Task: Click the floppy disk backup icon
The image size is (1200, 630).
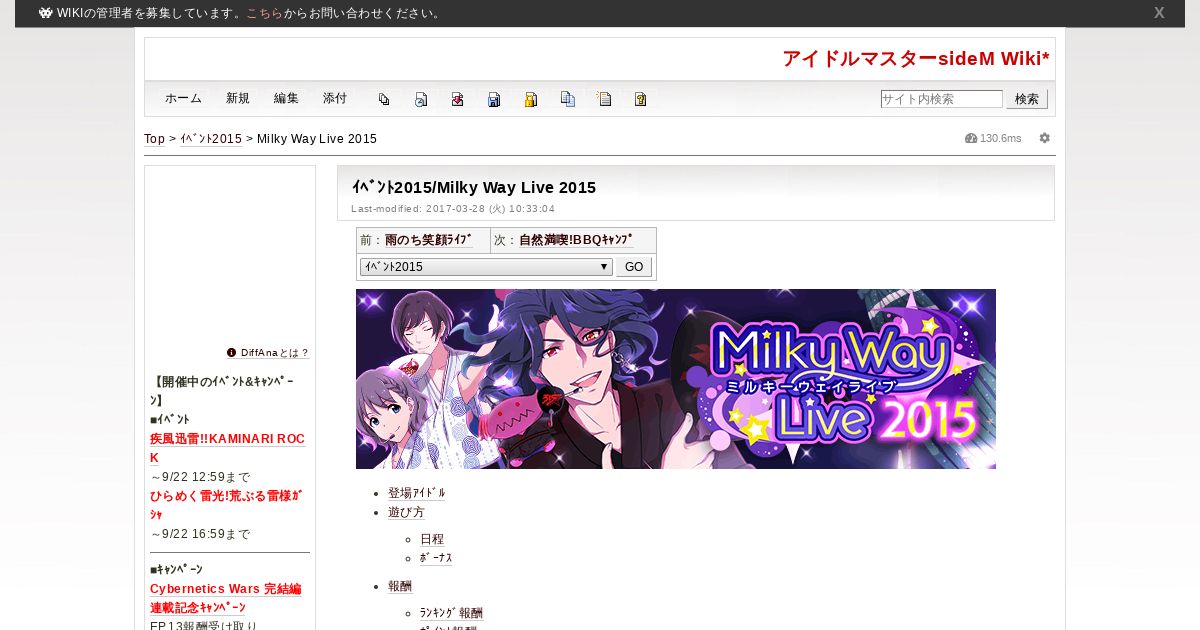Action: pyautogui.click(x=494, y=99)
